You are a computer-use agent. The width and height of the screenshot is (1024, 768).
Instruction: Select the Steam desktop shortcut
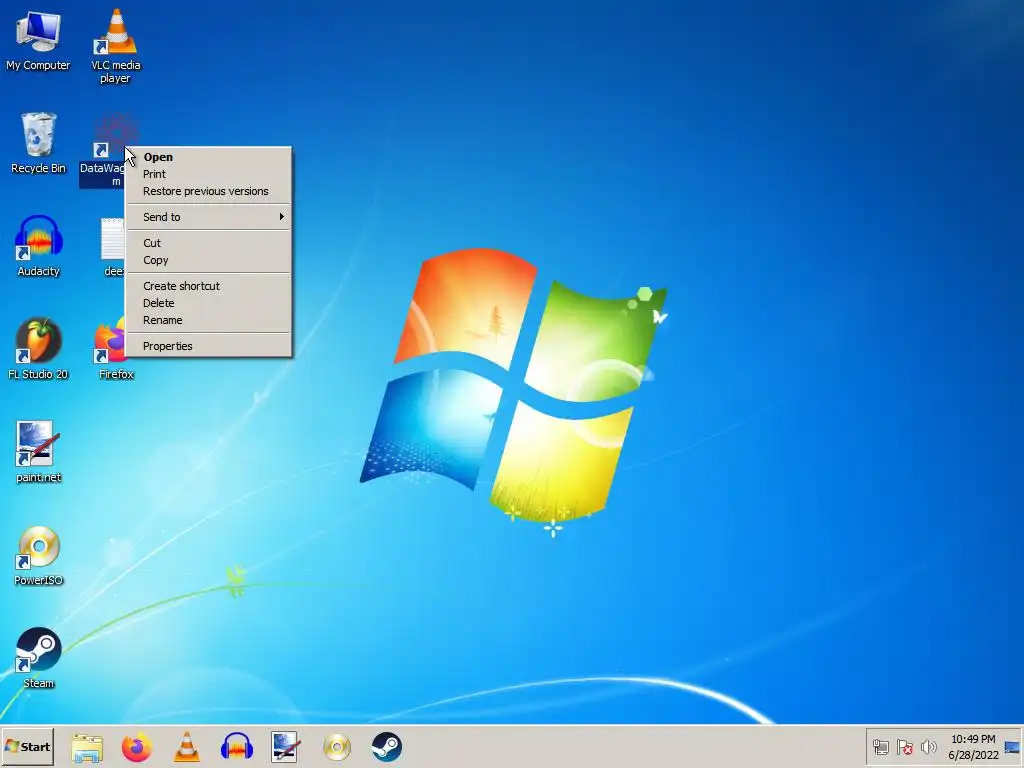[x=38, y=658]
